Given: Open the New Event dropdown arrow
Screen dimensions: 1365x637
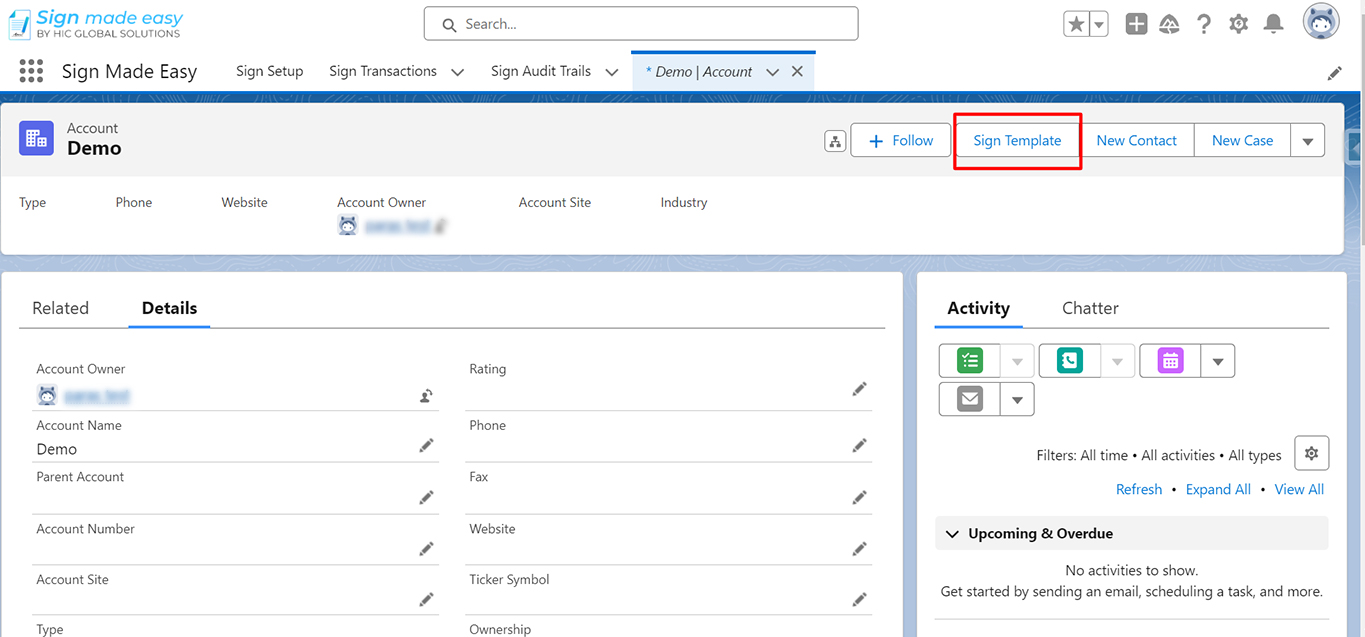Looking at the screenshot, I should tap(1217, 361).
